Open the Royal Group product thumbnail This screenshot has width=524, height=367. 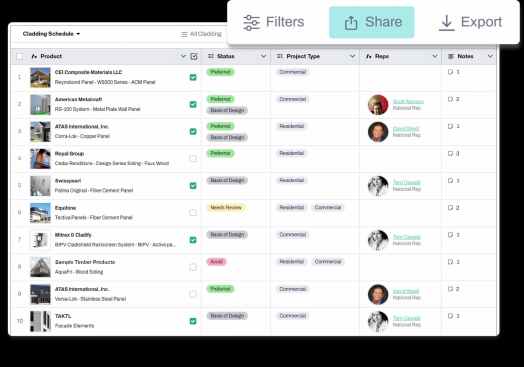tap(40, 159)
